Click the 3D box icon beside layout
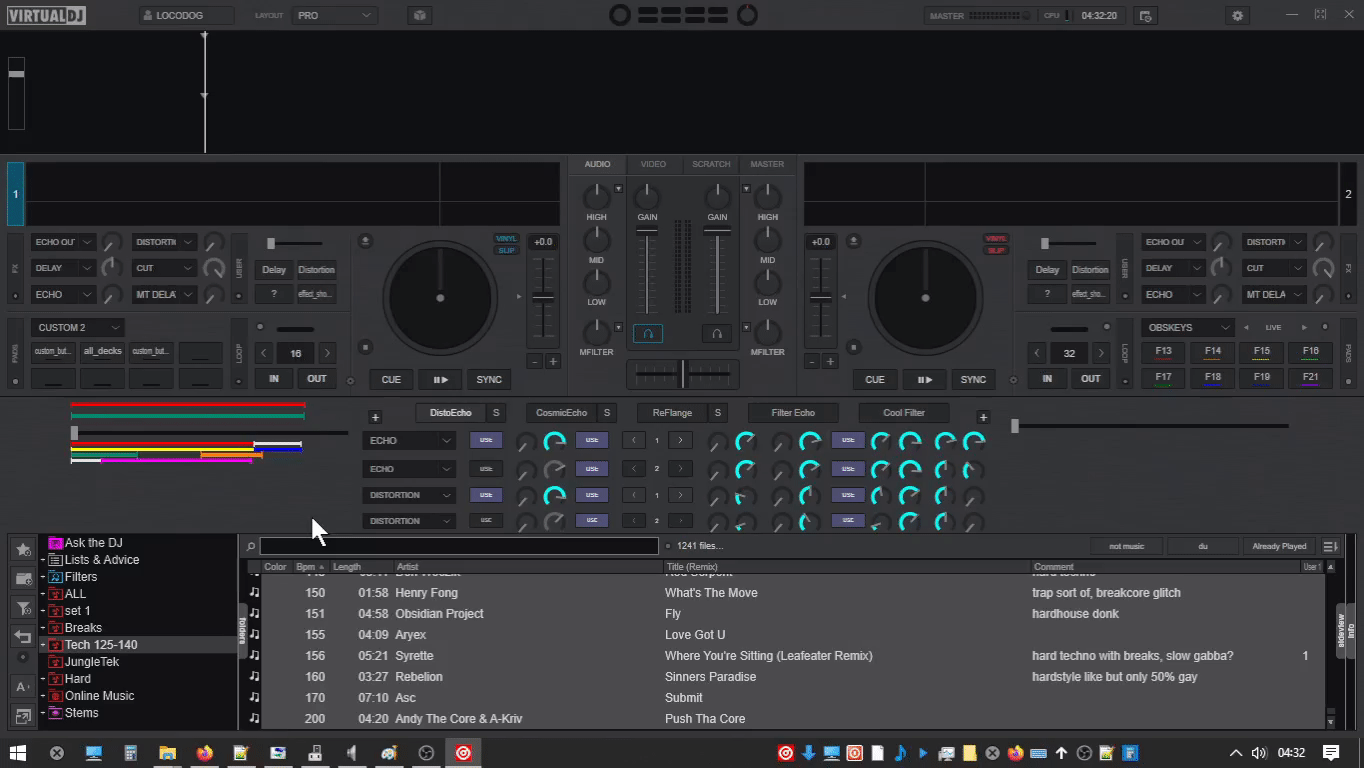Screen dimensions: 1364x768 tap(420, 16)
